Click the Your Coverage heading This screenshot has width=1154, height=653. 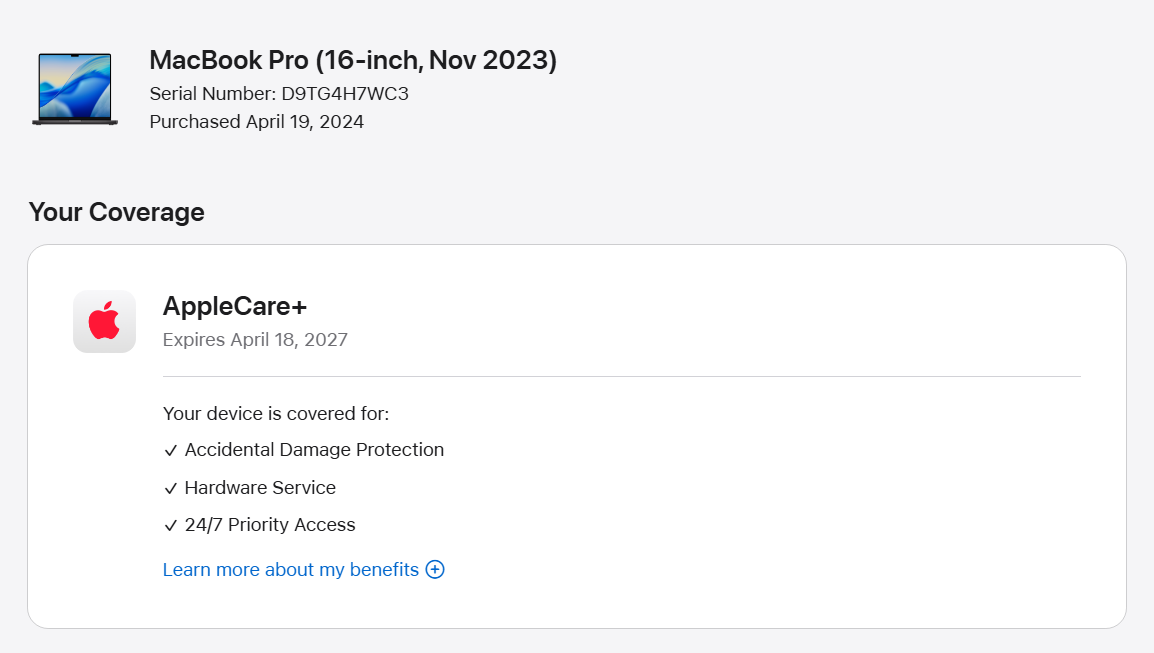(117, 212)
